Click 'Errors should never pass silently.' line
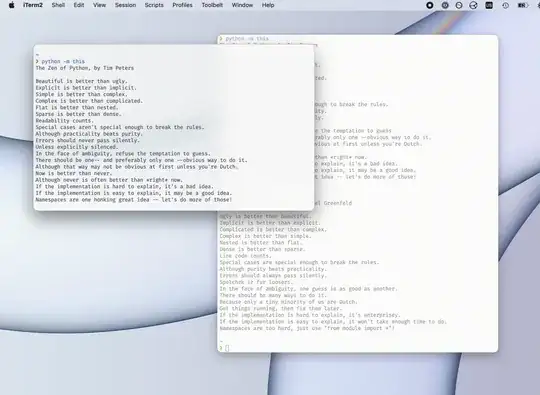The image size is (540, 395). point(87,141)
